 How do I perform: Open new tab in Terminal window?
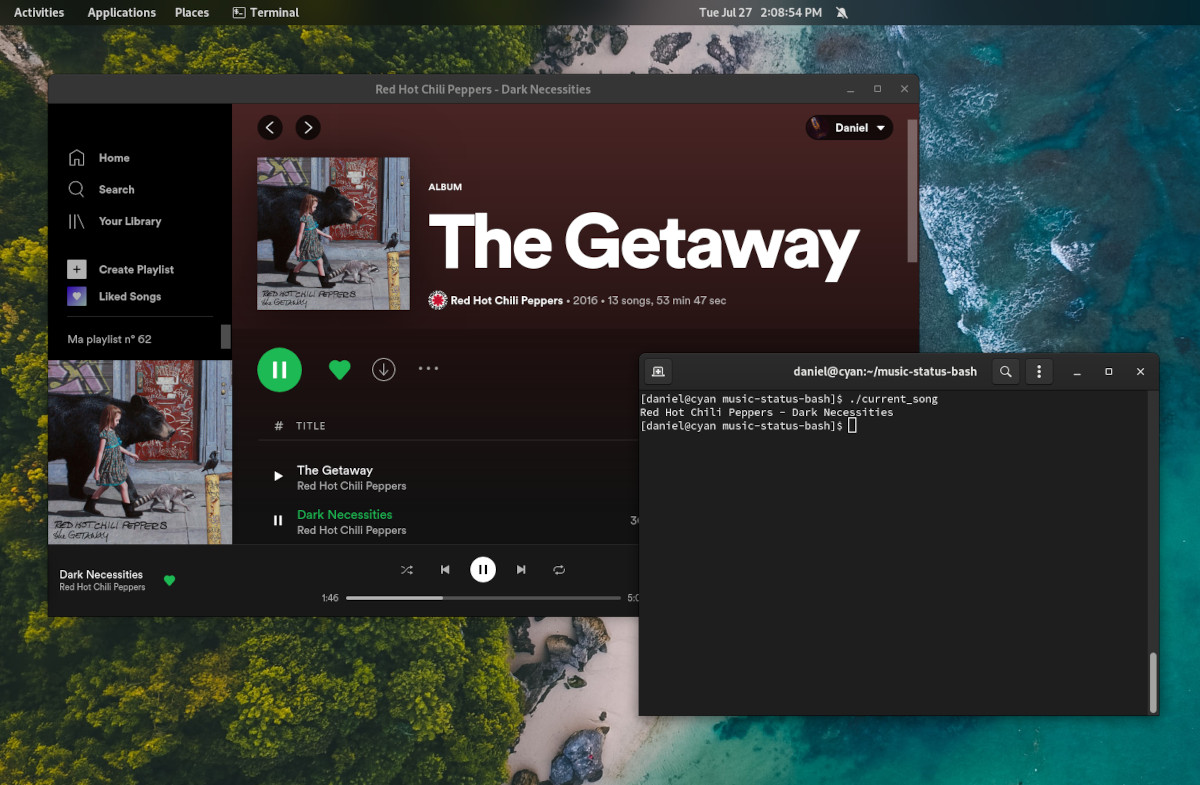click(x=658, y=371)
